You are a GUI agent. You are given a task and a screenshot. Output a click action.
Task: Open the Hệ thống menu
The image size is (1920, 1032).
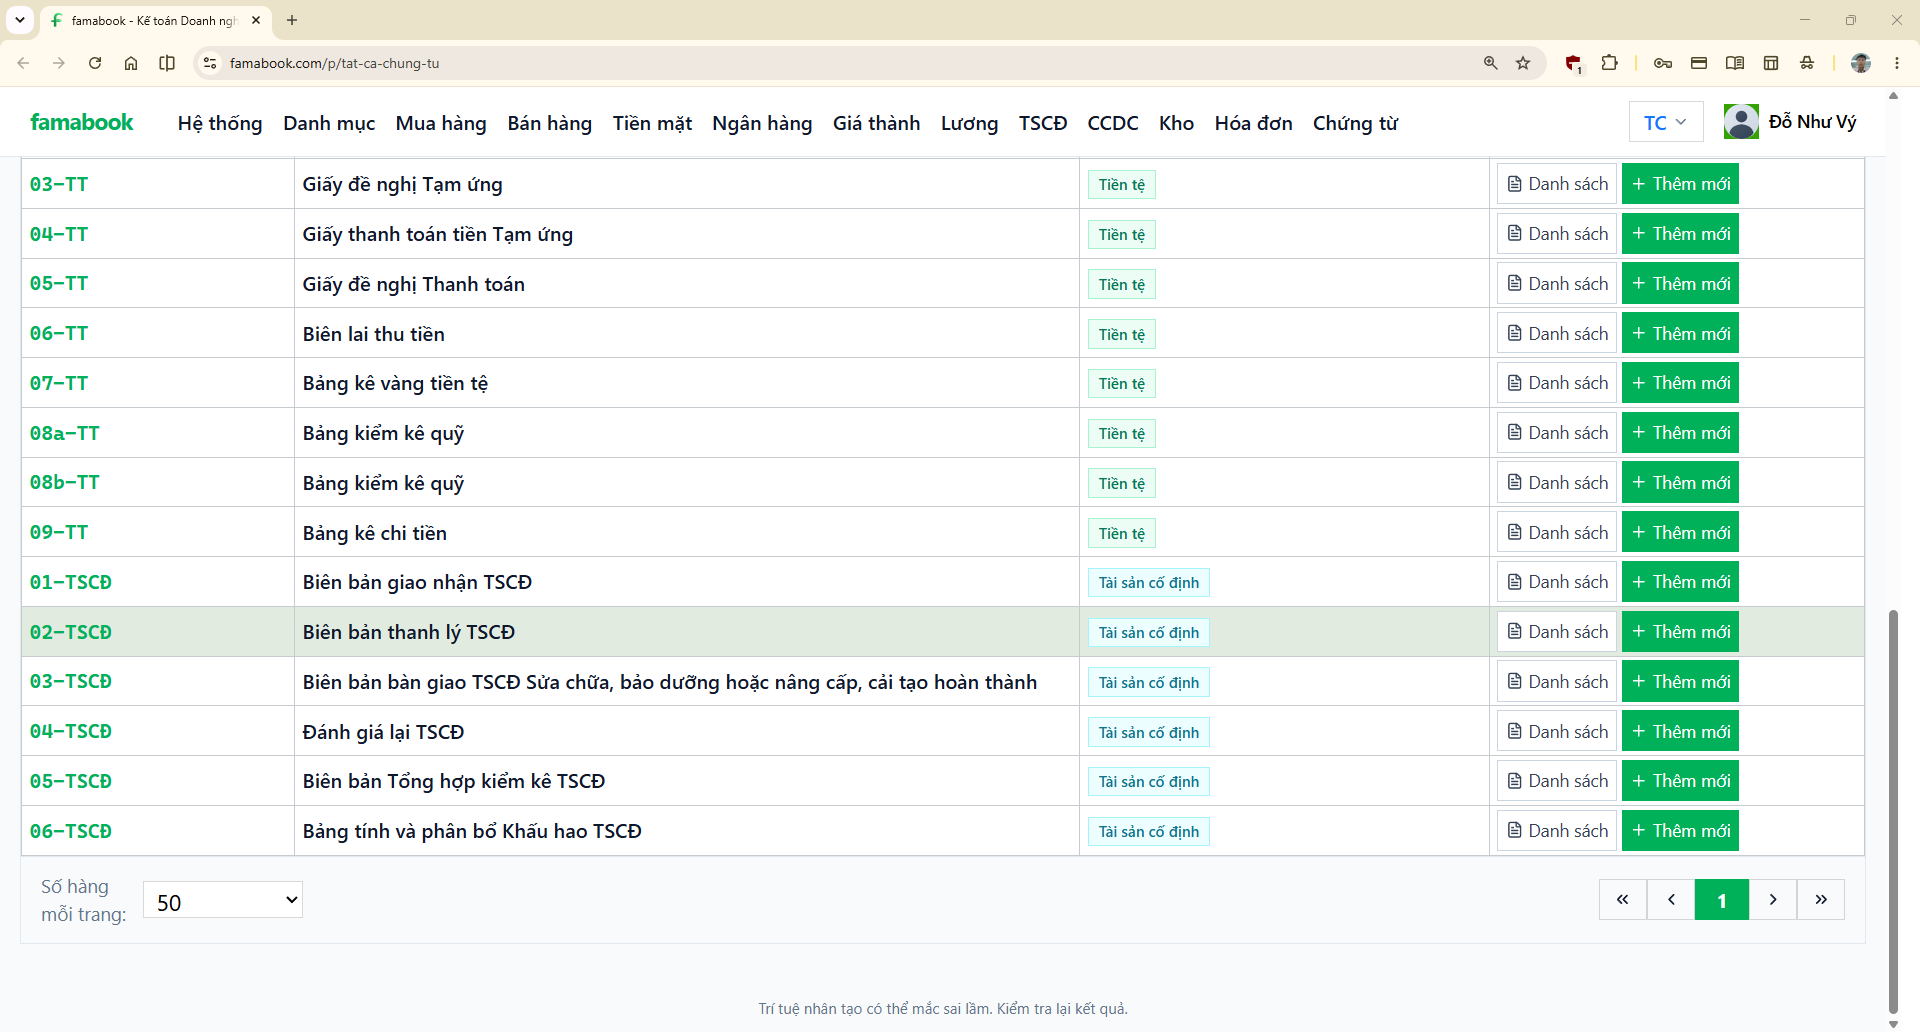click(x=220, y=123)
